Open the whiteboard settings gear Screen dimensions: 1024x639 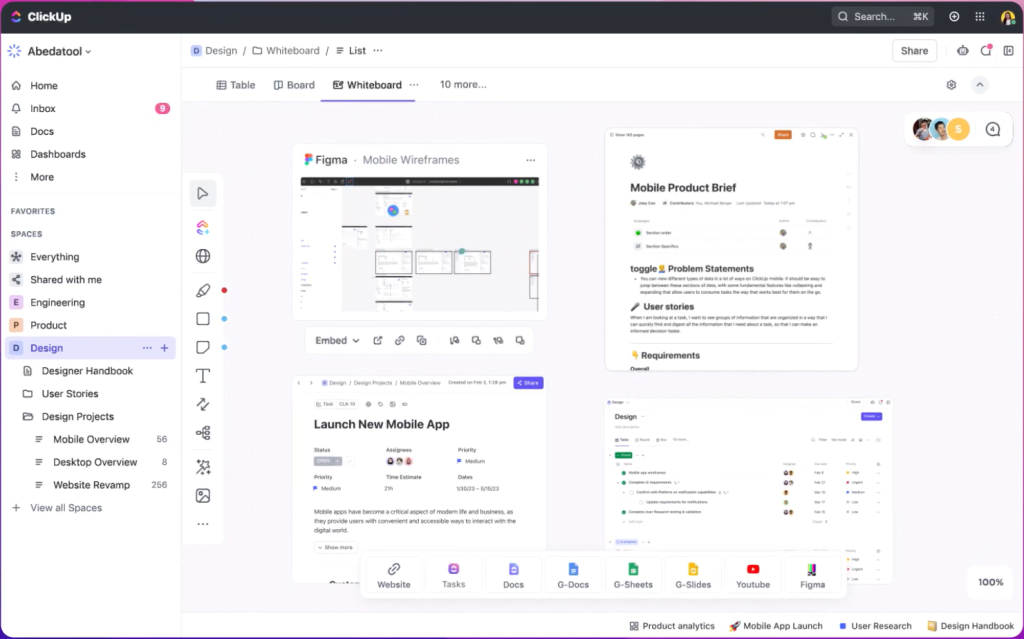tap(952, 85)
